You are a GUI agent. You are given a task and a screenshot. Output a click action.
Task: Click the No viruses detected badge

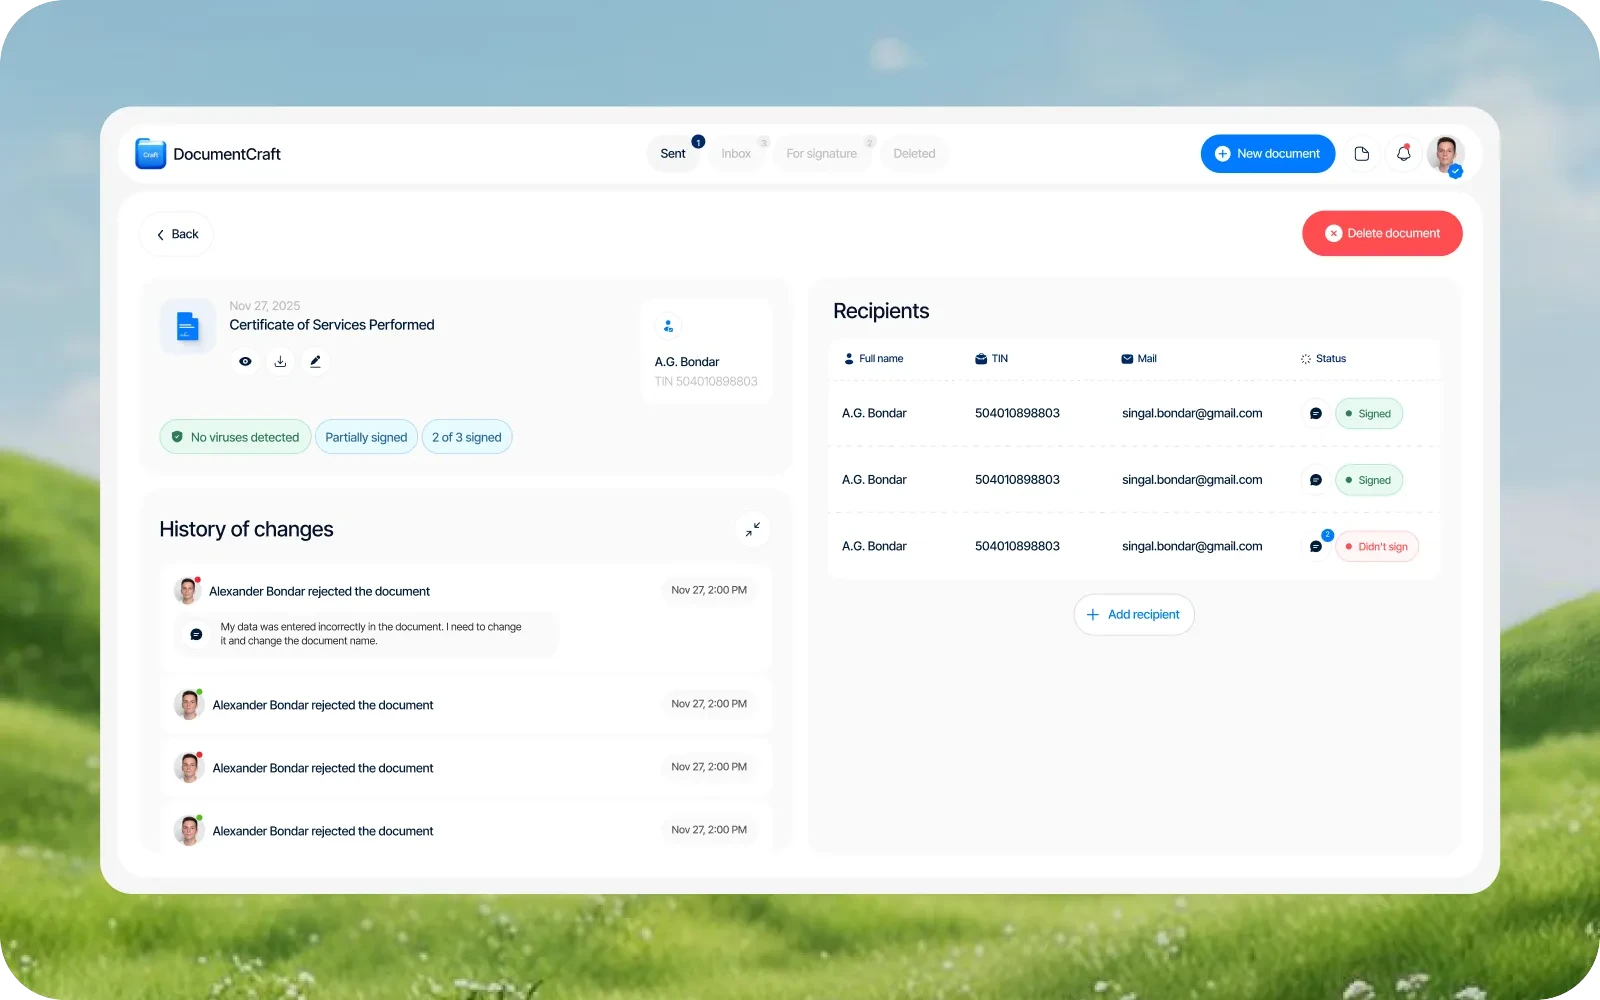coord(236,437)
